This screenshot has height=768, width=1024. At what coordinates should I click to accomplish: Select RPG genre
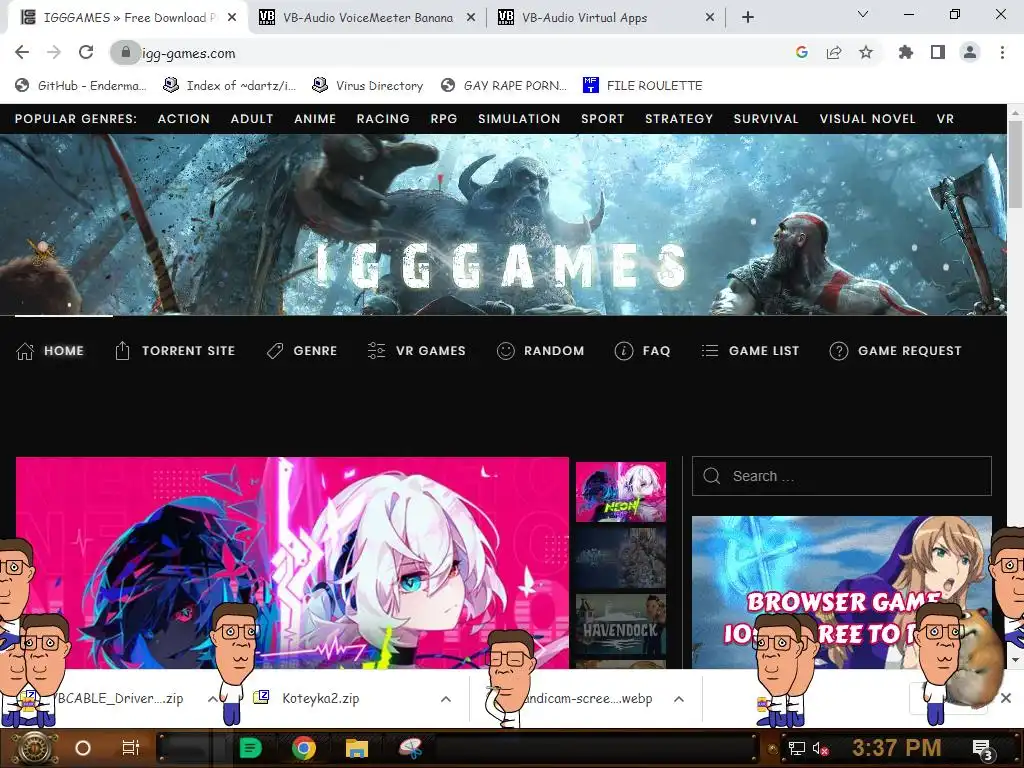tap(443, 119)
